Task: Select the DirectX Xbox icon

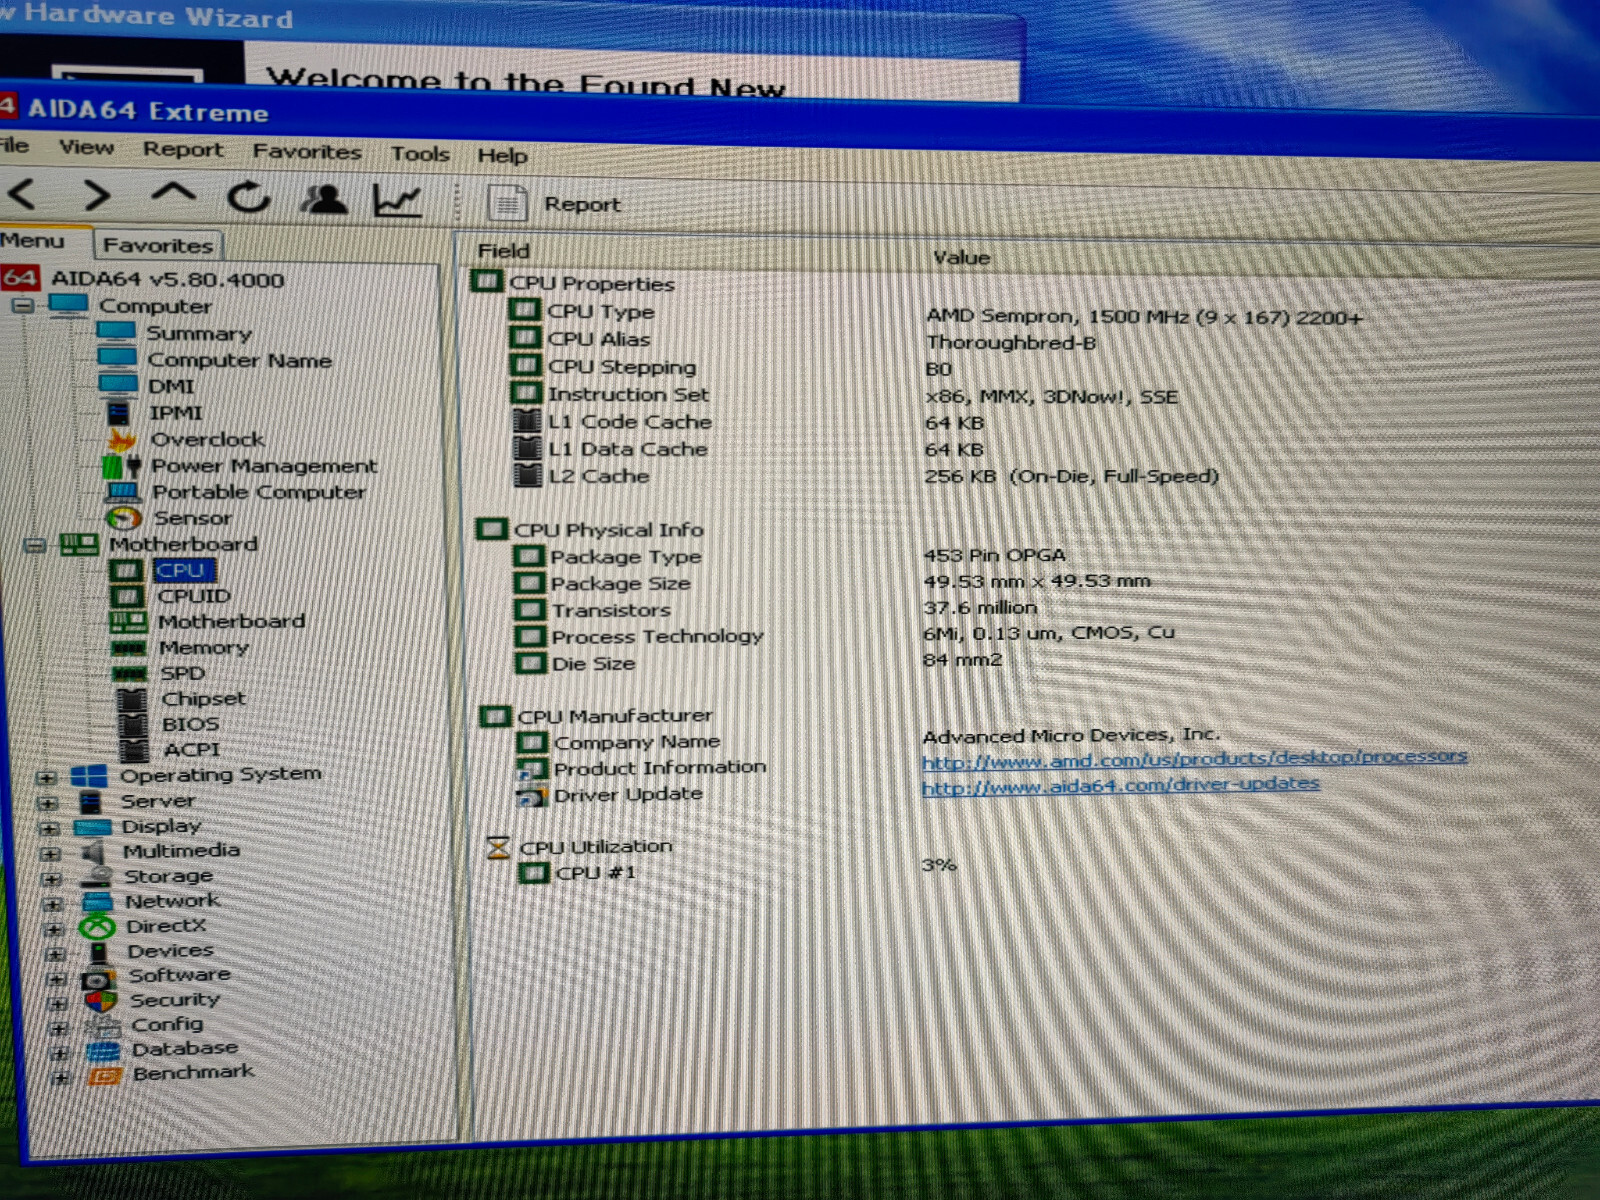Action: 97,927
